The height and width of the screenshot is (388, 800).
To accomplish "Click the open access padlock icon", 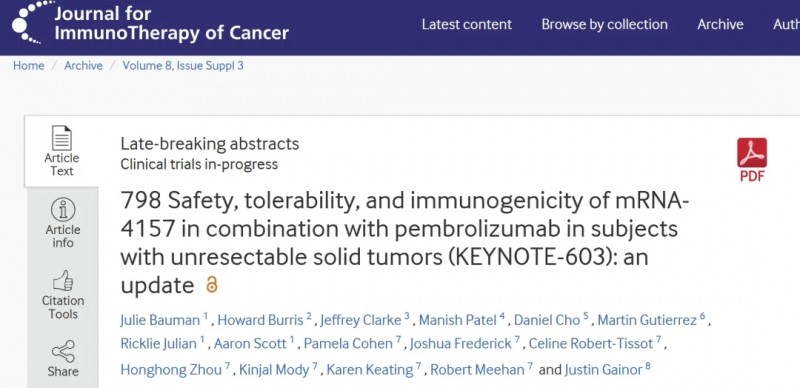I will click(211, 284).
